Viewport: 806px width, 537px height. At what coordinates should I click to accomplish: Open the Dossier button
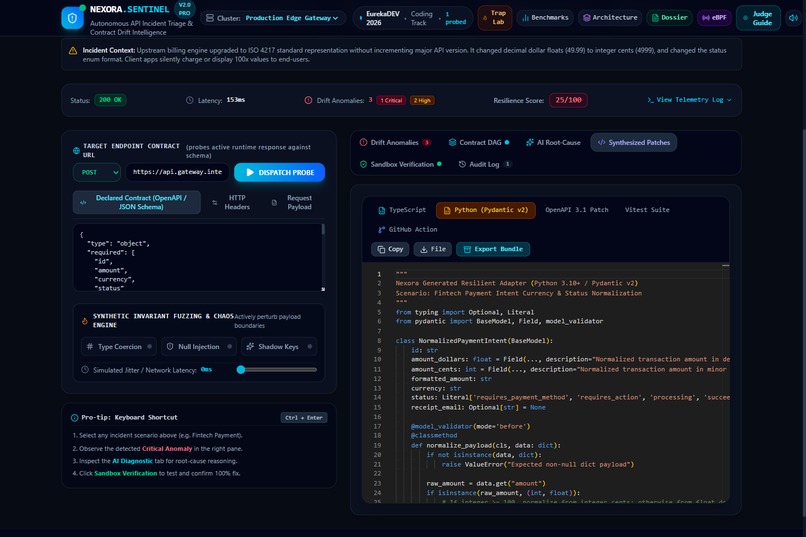tap(669, 17)
